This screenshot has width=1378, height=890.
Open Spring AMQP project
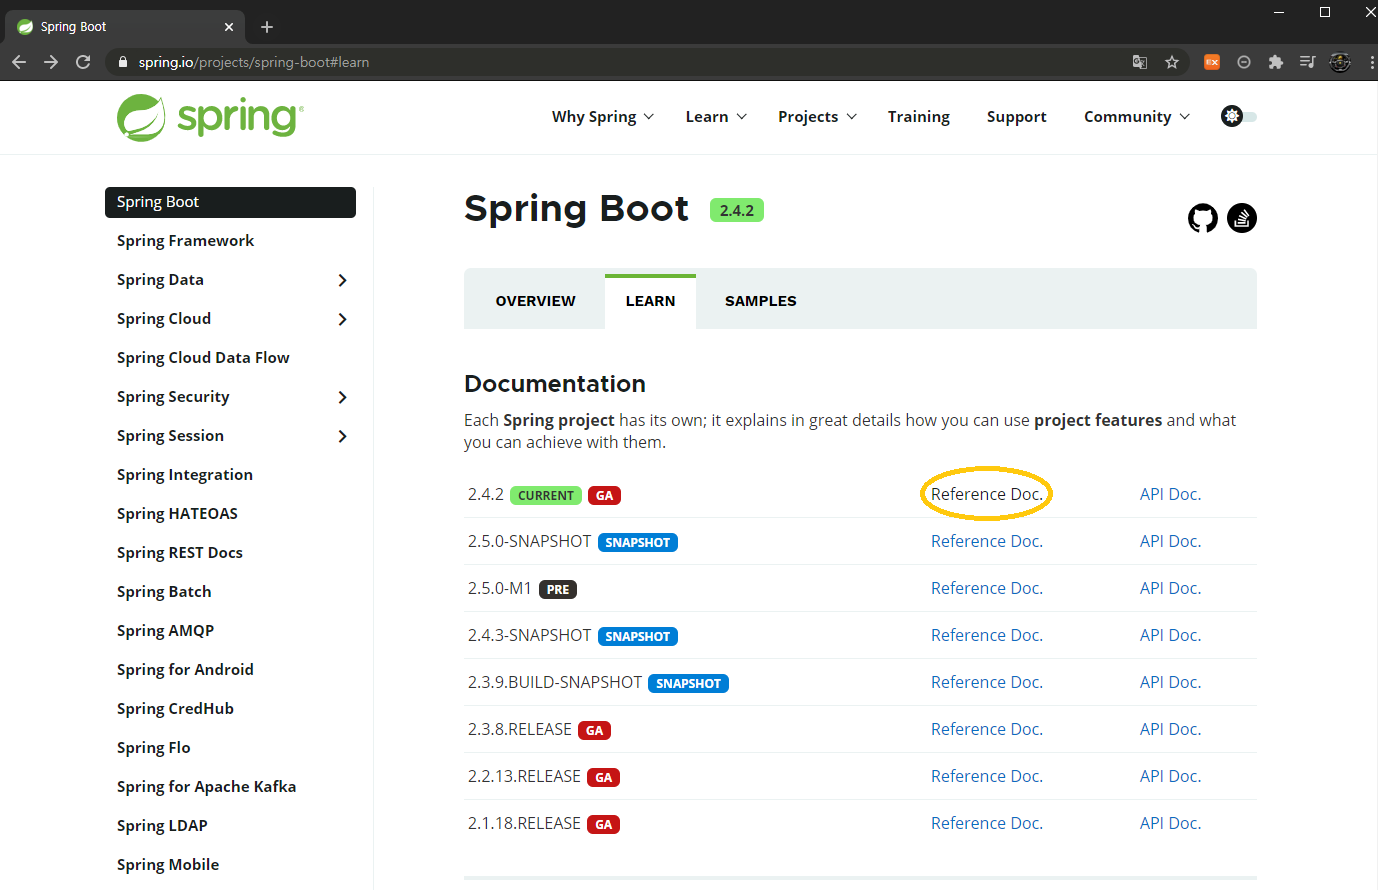[166, 631]
